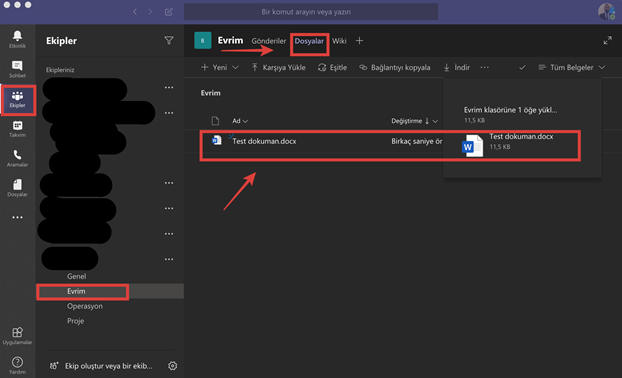
Task: Go forward with the right arrow
Action: coord(150,12)
